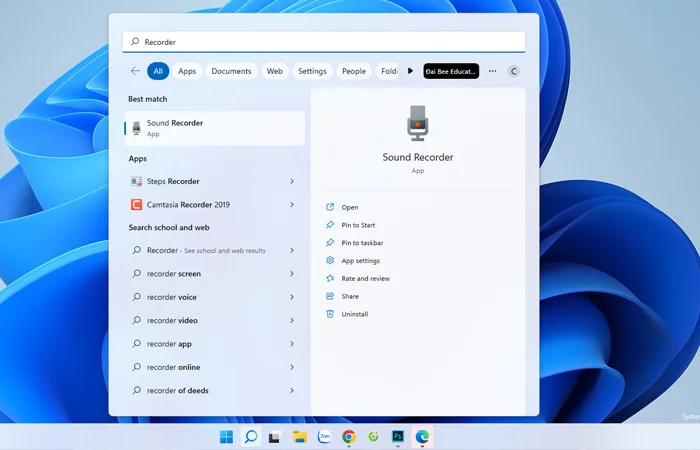700x450 pixels.
Task: Click the large Sound Recorder microphone icon
Action: pos(417,123)
